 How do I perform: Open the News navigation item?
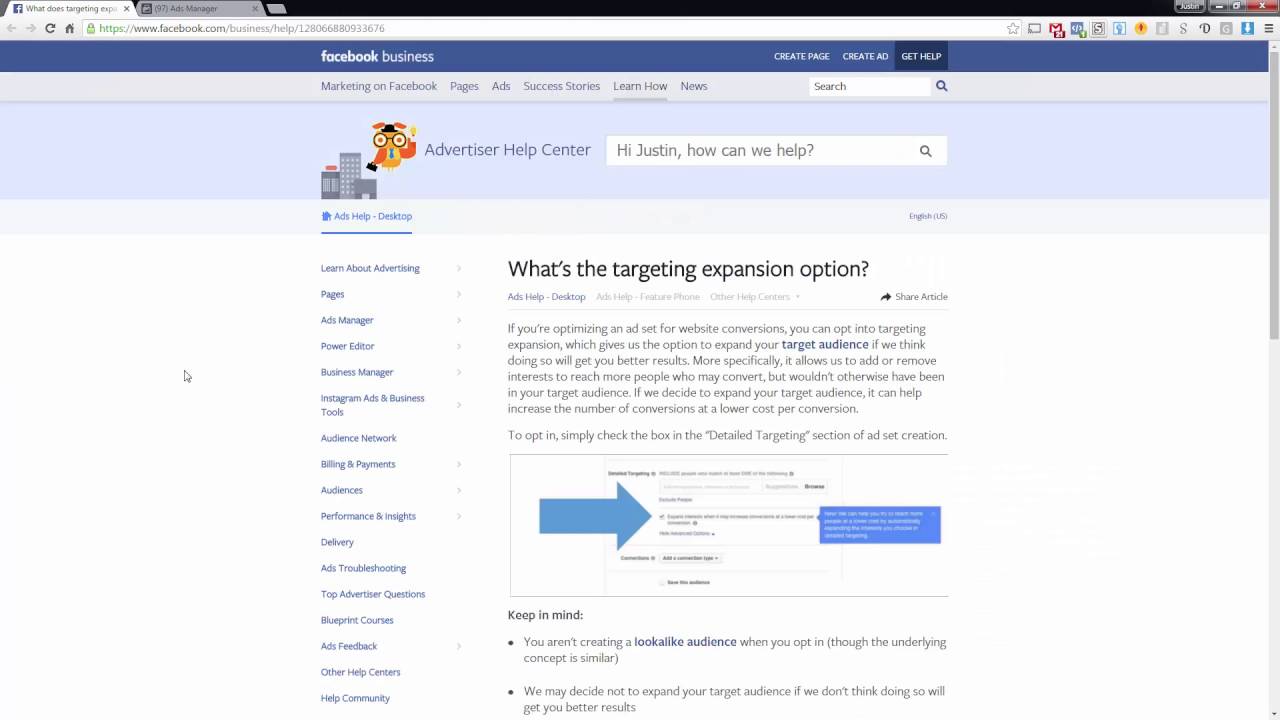point(694,86)
